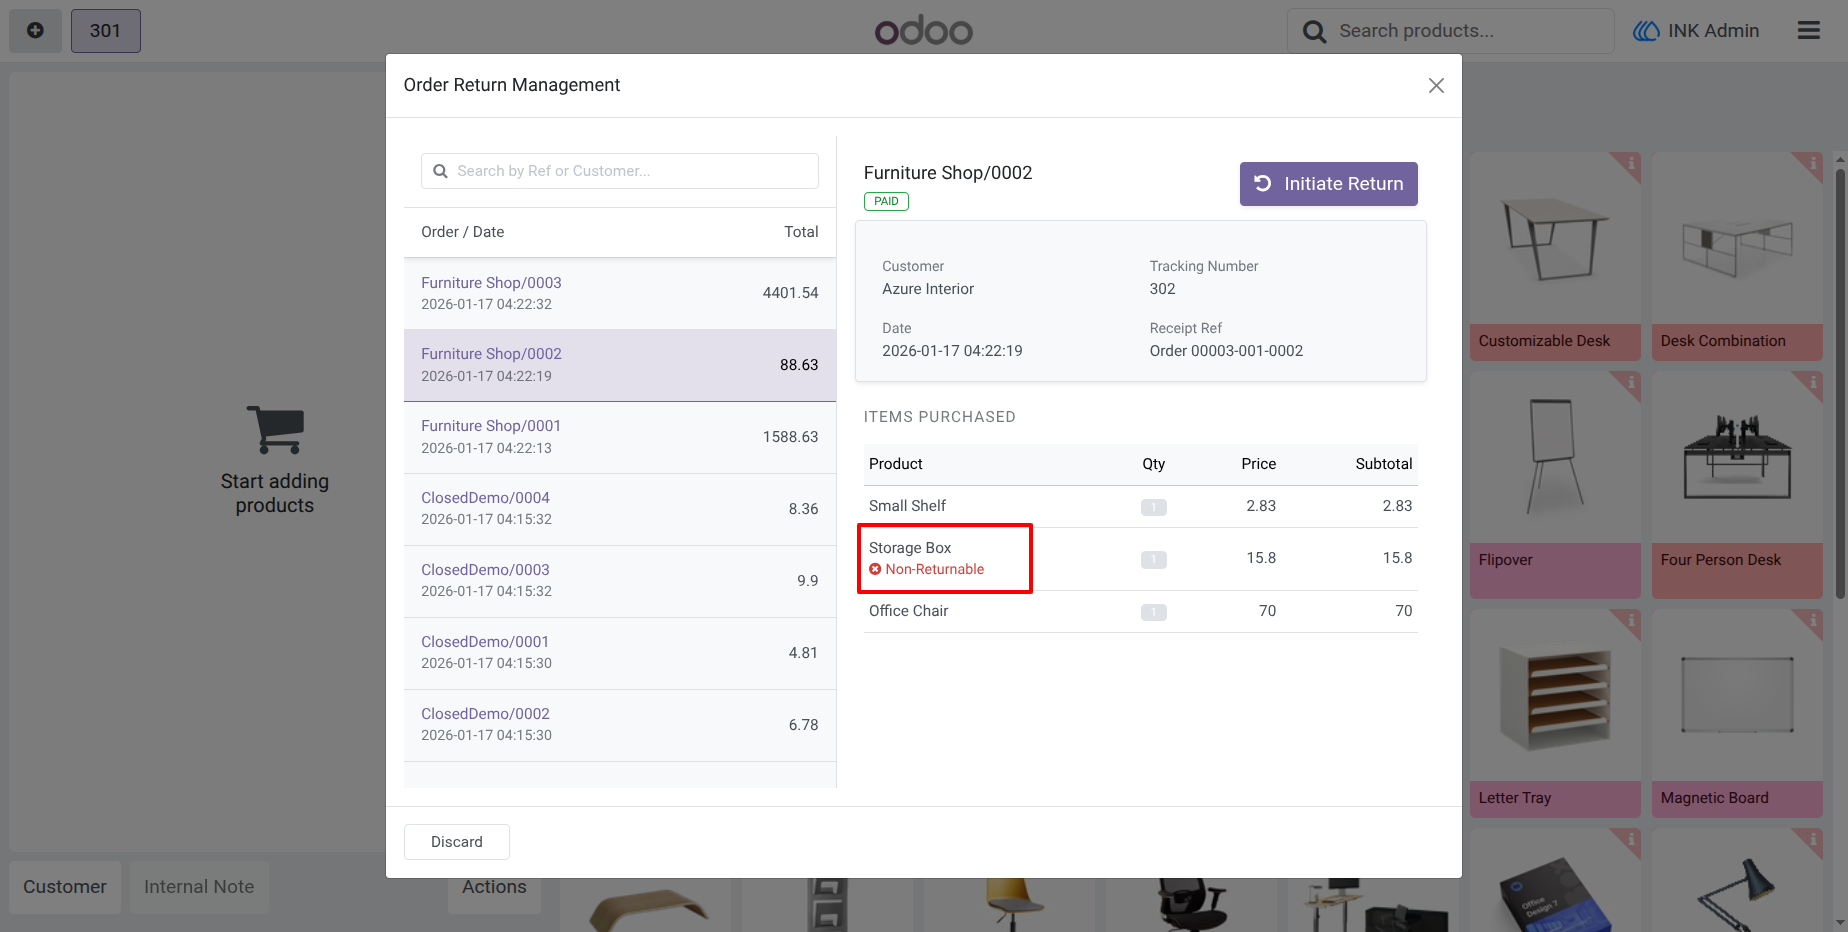
Task: Open Four Person Desk product card
Action: (x=1737, y=485)
